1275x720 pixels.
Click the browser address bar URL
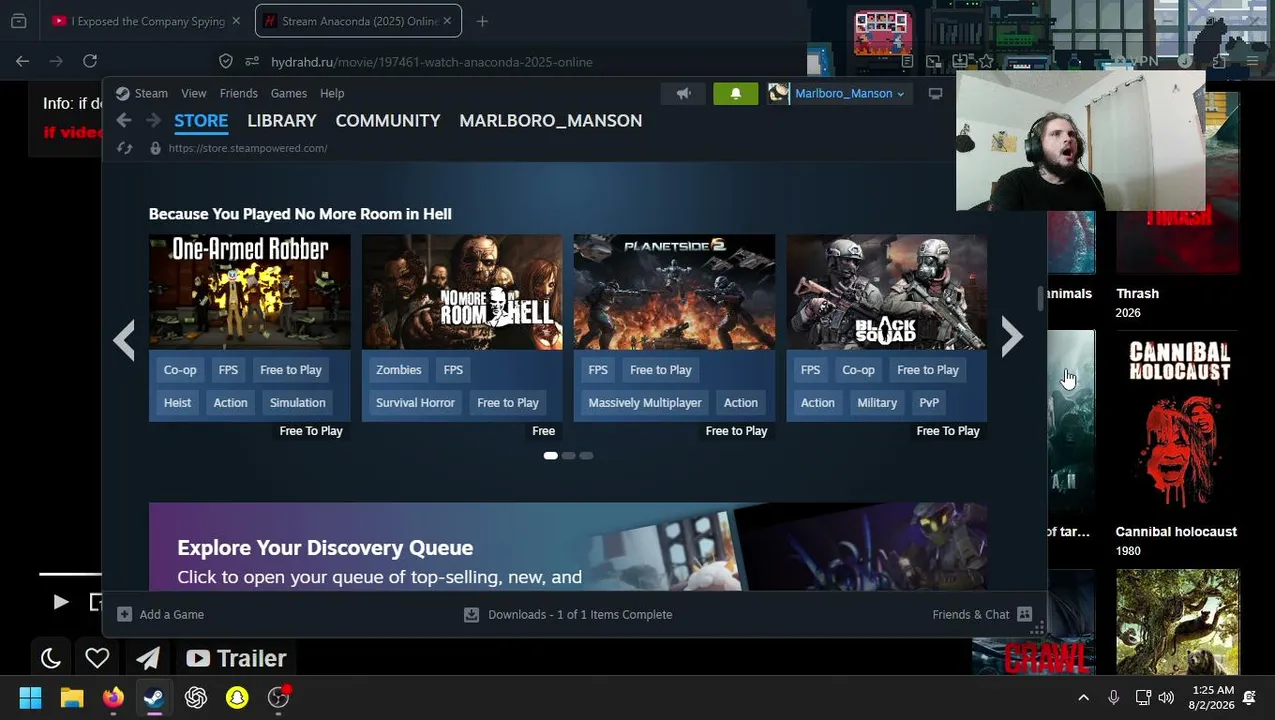click(x=432, y=61)
